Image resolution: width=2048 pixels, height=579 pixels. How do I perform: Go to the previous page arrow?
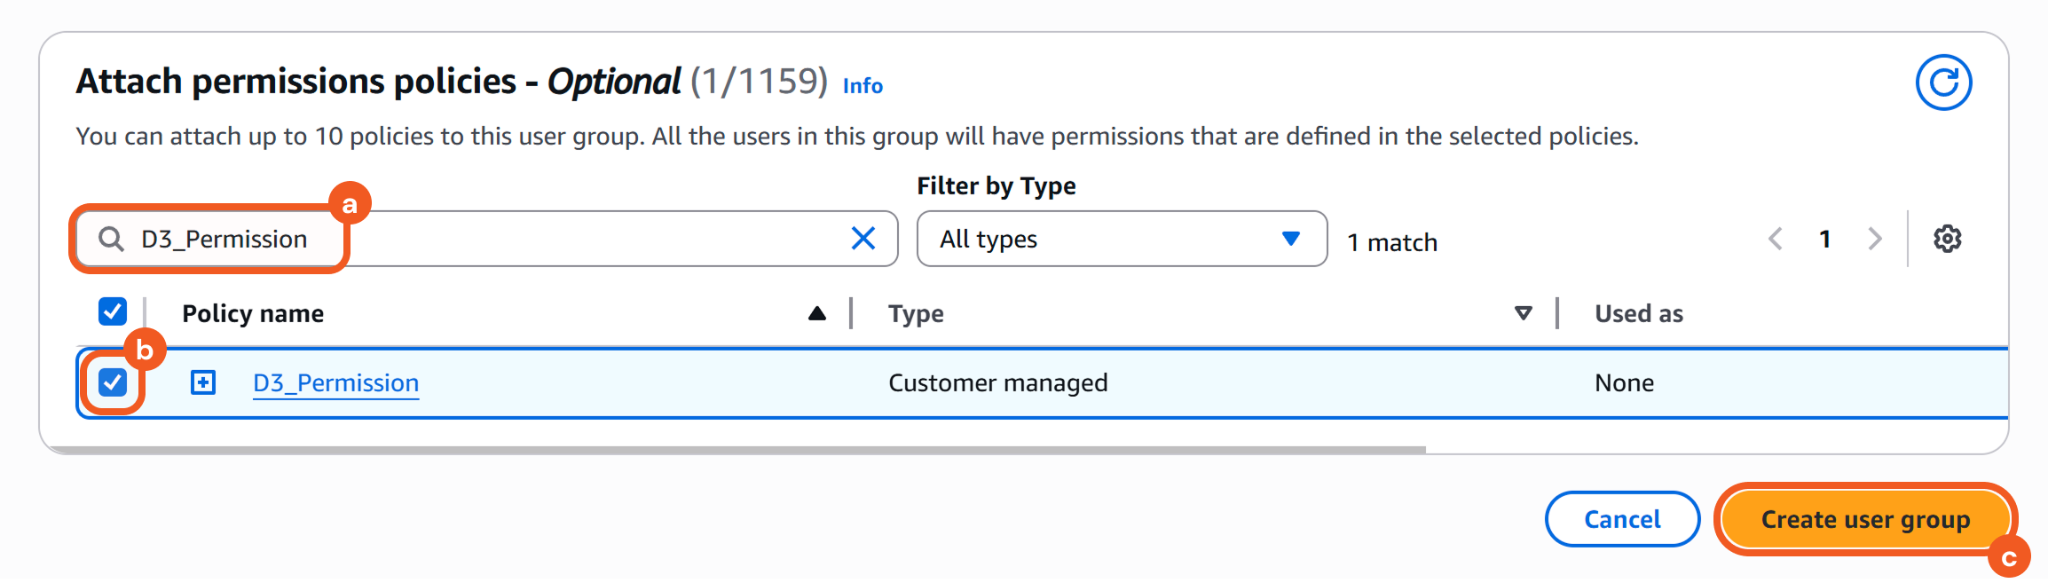click(x=1776, y=239)
